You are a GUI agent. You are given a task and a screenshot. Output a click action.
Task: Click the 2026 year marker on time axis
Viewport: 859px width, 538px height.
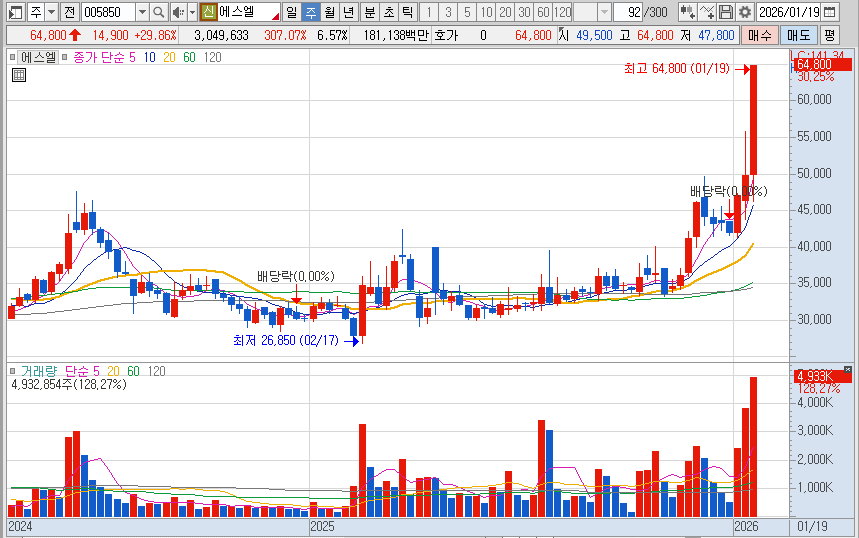pos(746,526)
